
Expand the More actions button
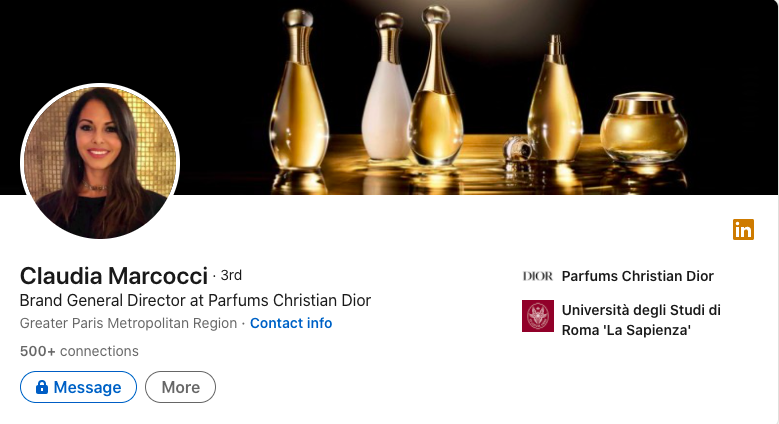[180, 387]
